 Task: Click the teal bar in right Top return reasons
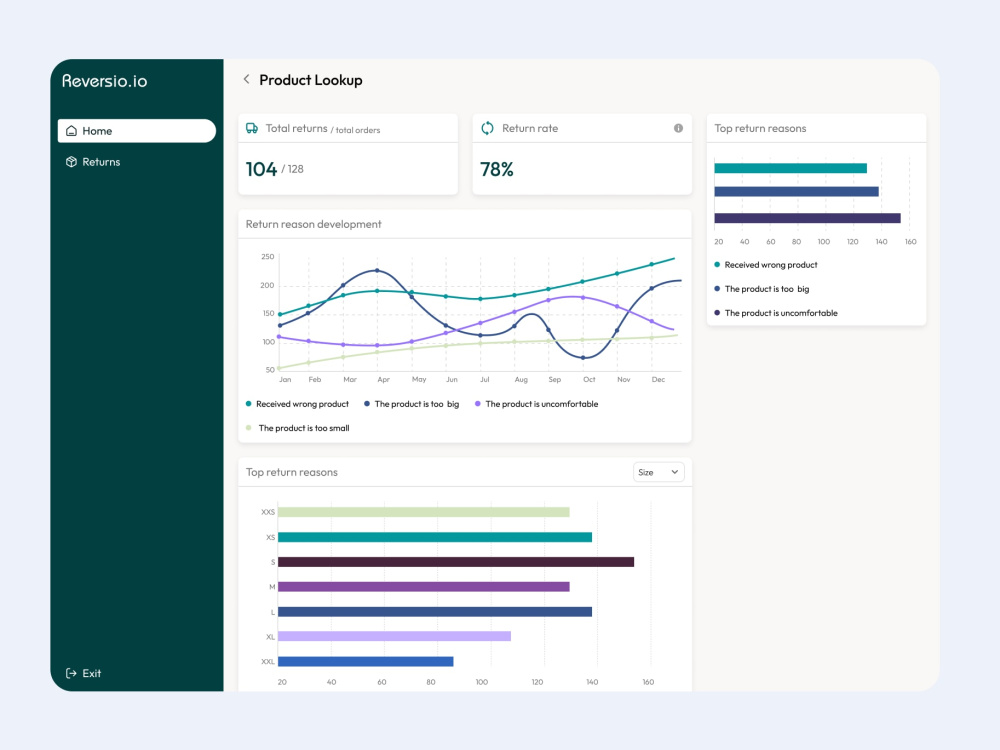[790, 168]
